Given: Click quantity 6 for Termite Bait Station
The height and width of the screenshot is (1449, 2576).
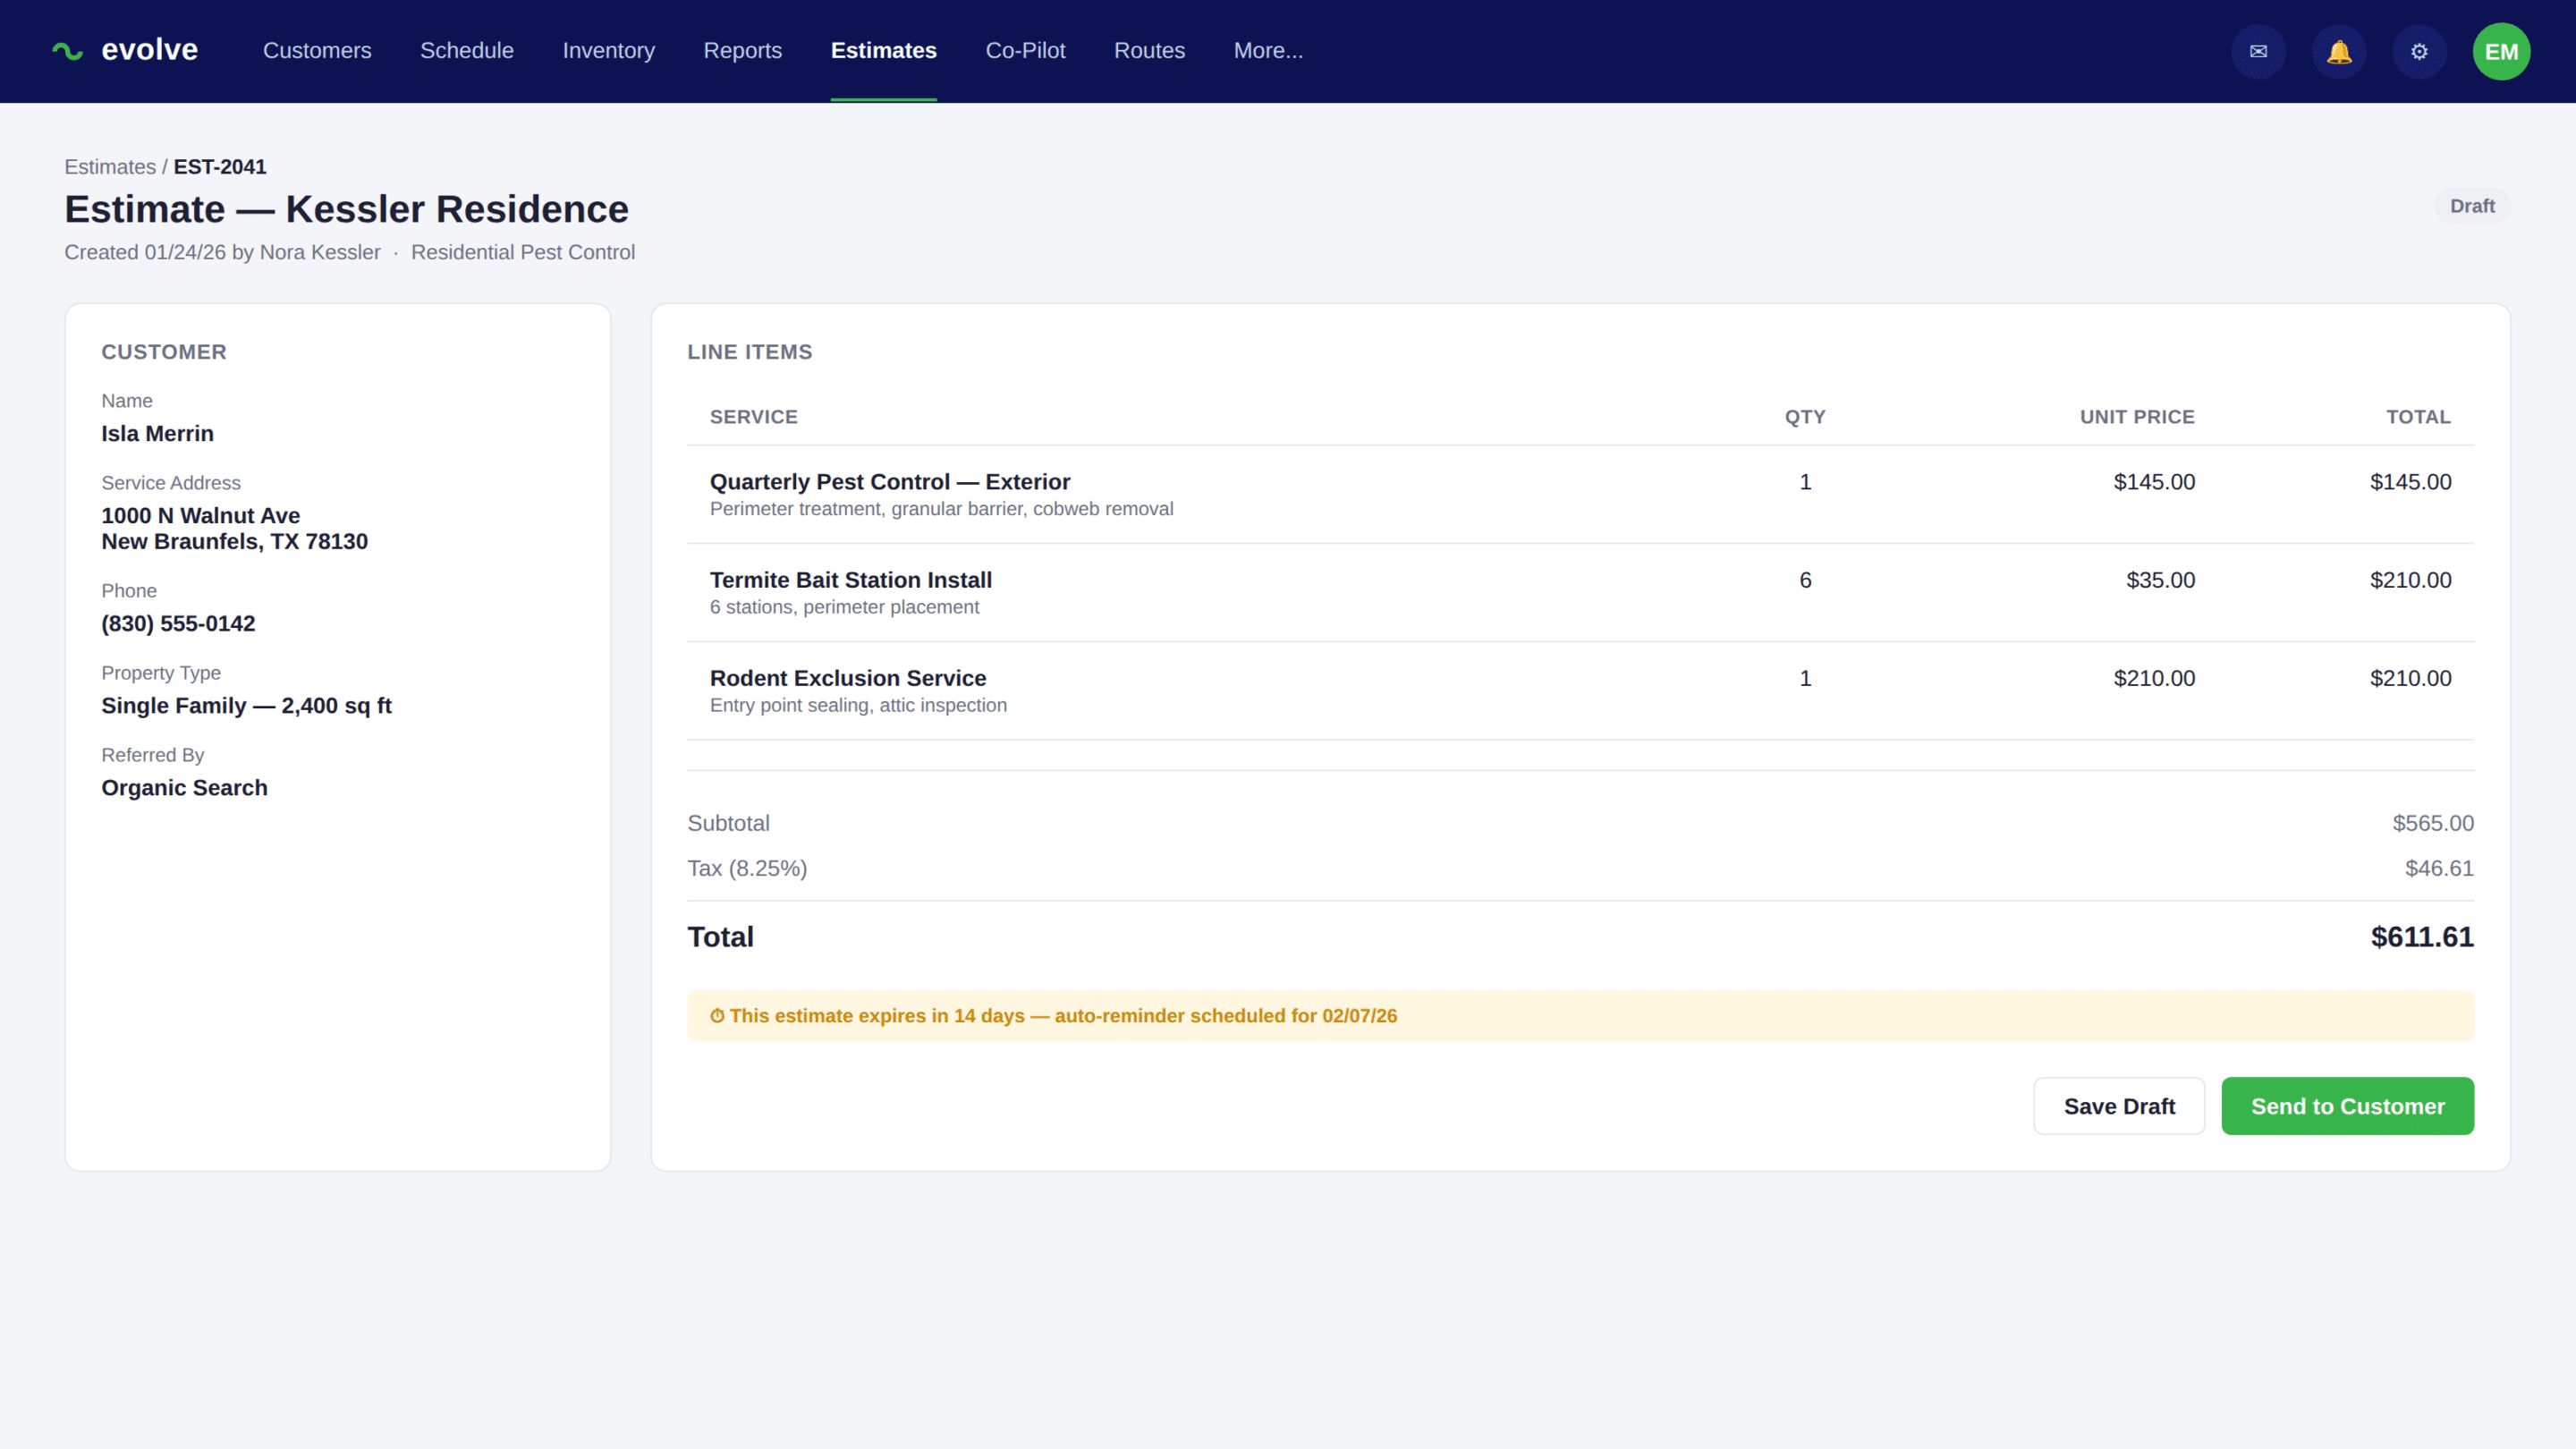Looking at the screenshot, I should [x=1806, y=580].
